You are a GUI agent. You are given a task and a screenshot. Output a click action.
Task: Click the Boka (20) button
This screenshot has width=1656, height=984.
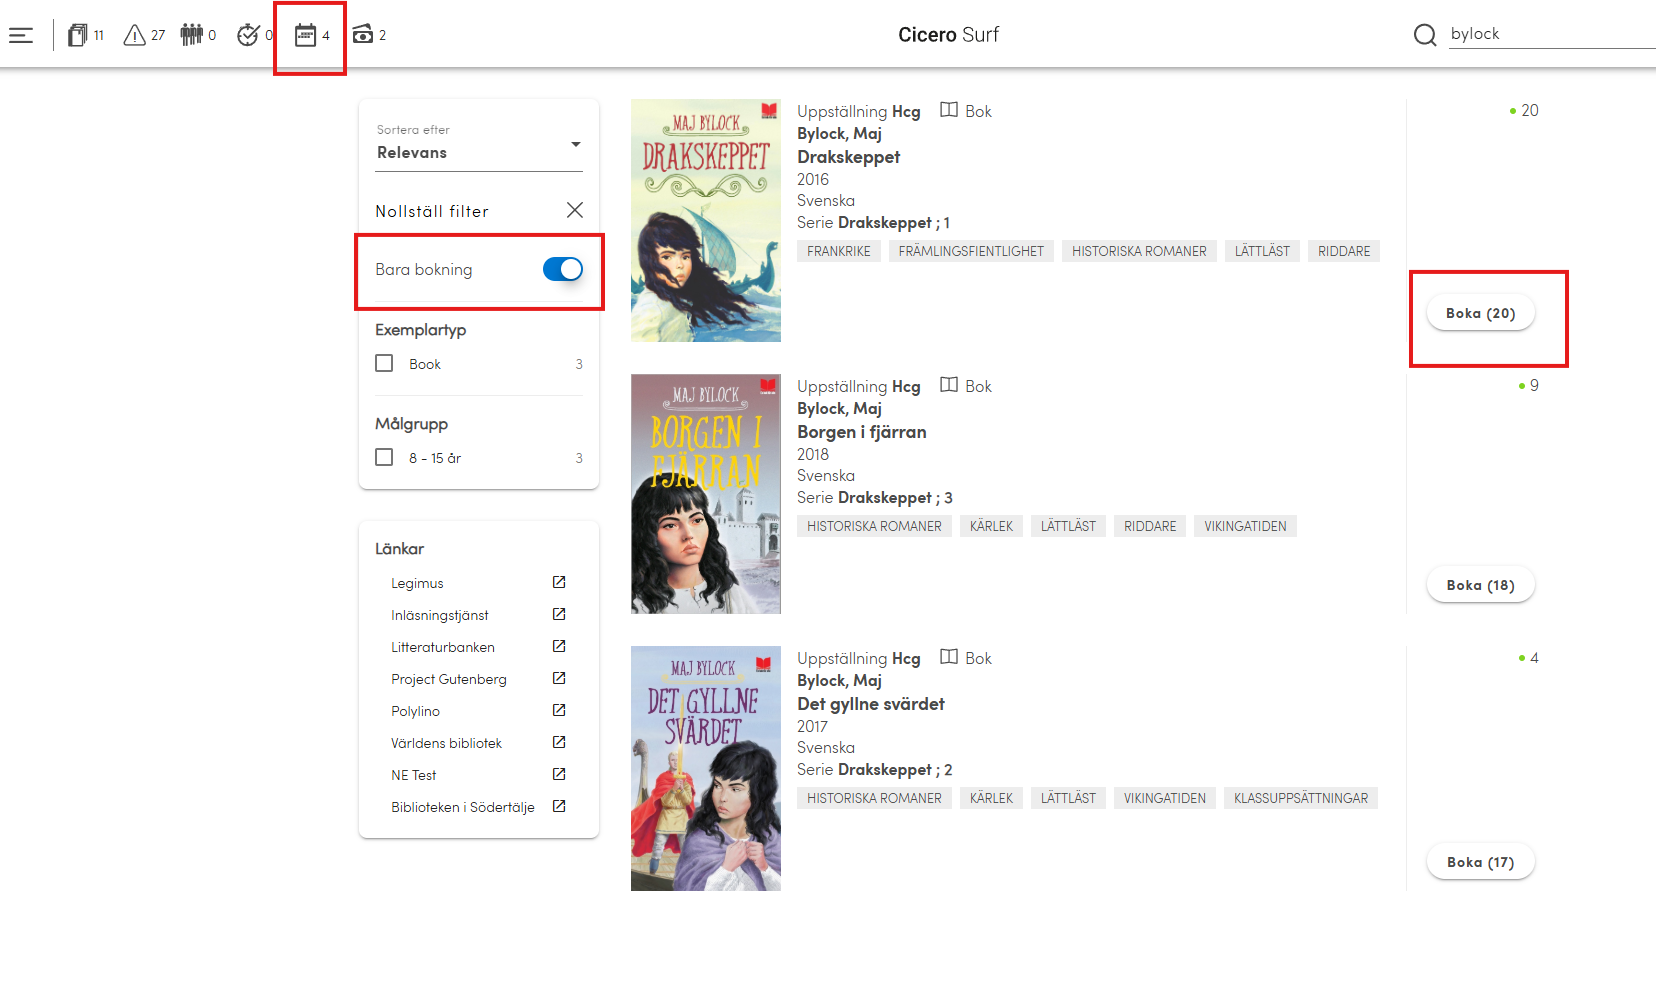pyautogui.click(x=1481, y=313)
